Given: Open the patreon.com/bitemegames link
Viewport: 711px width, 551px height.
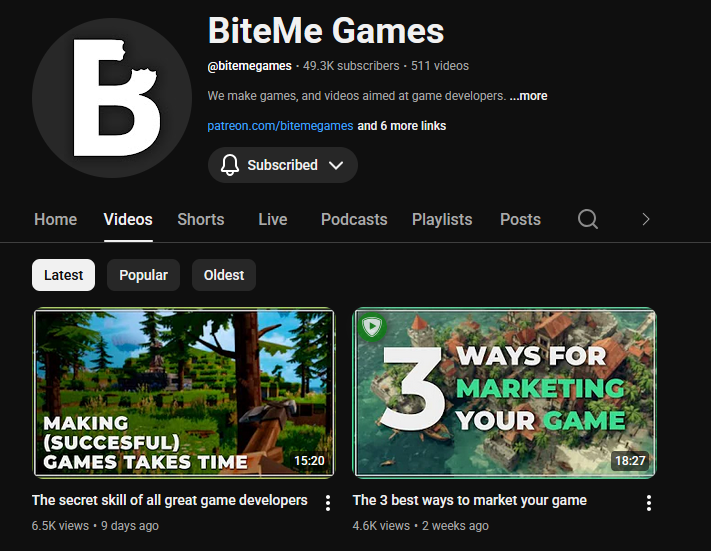Looking at the screenshot, I should coord(280,126).
